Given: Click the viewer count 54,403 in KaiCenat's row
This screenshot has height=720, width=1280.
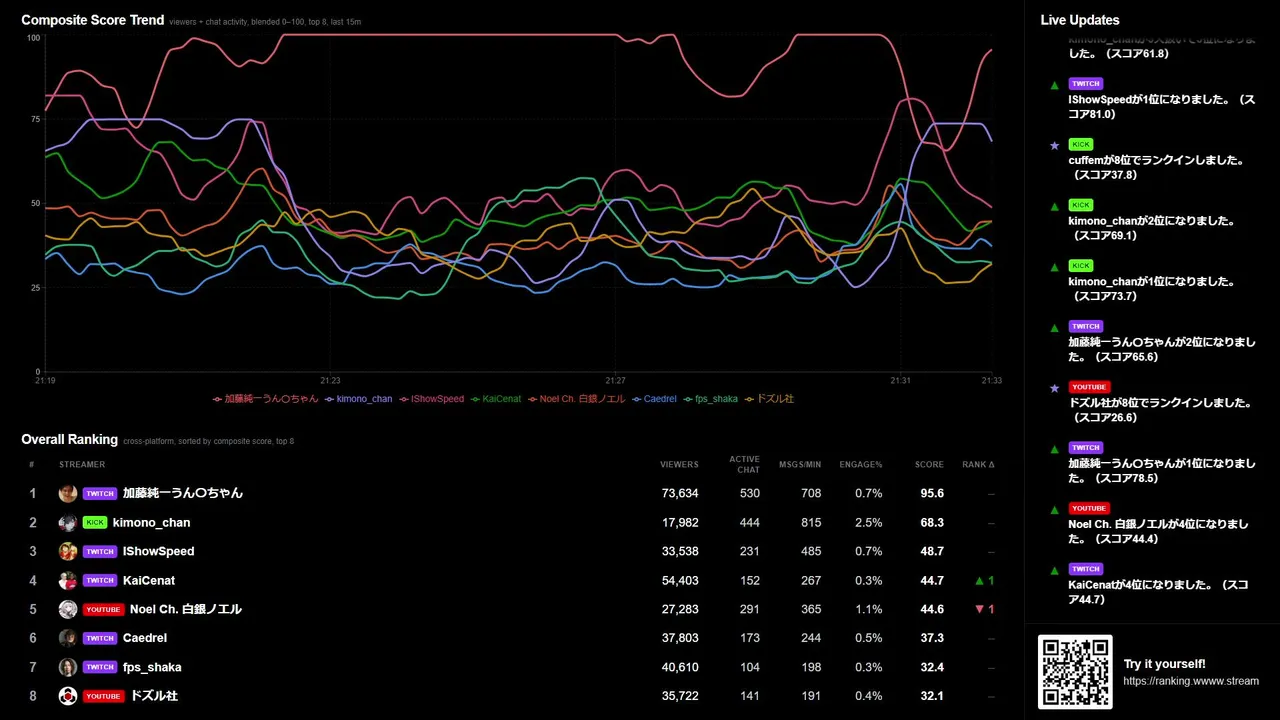Looking at the screenshot, I should [x=680, y=580].
